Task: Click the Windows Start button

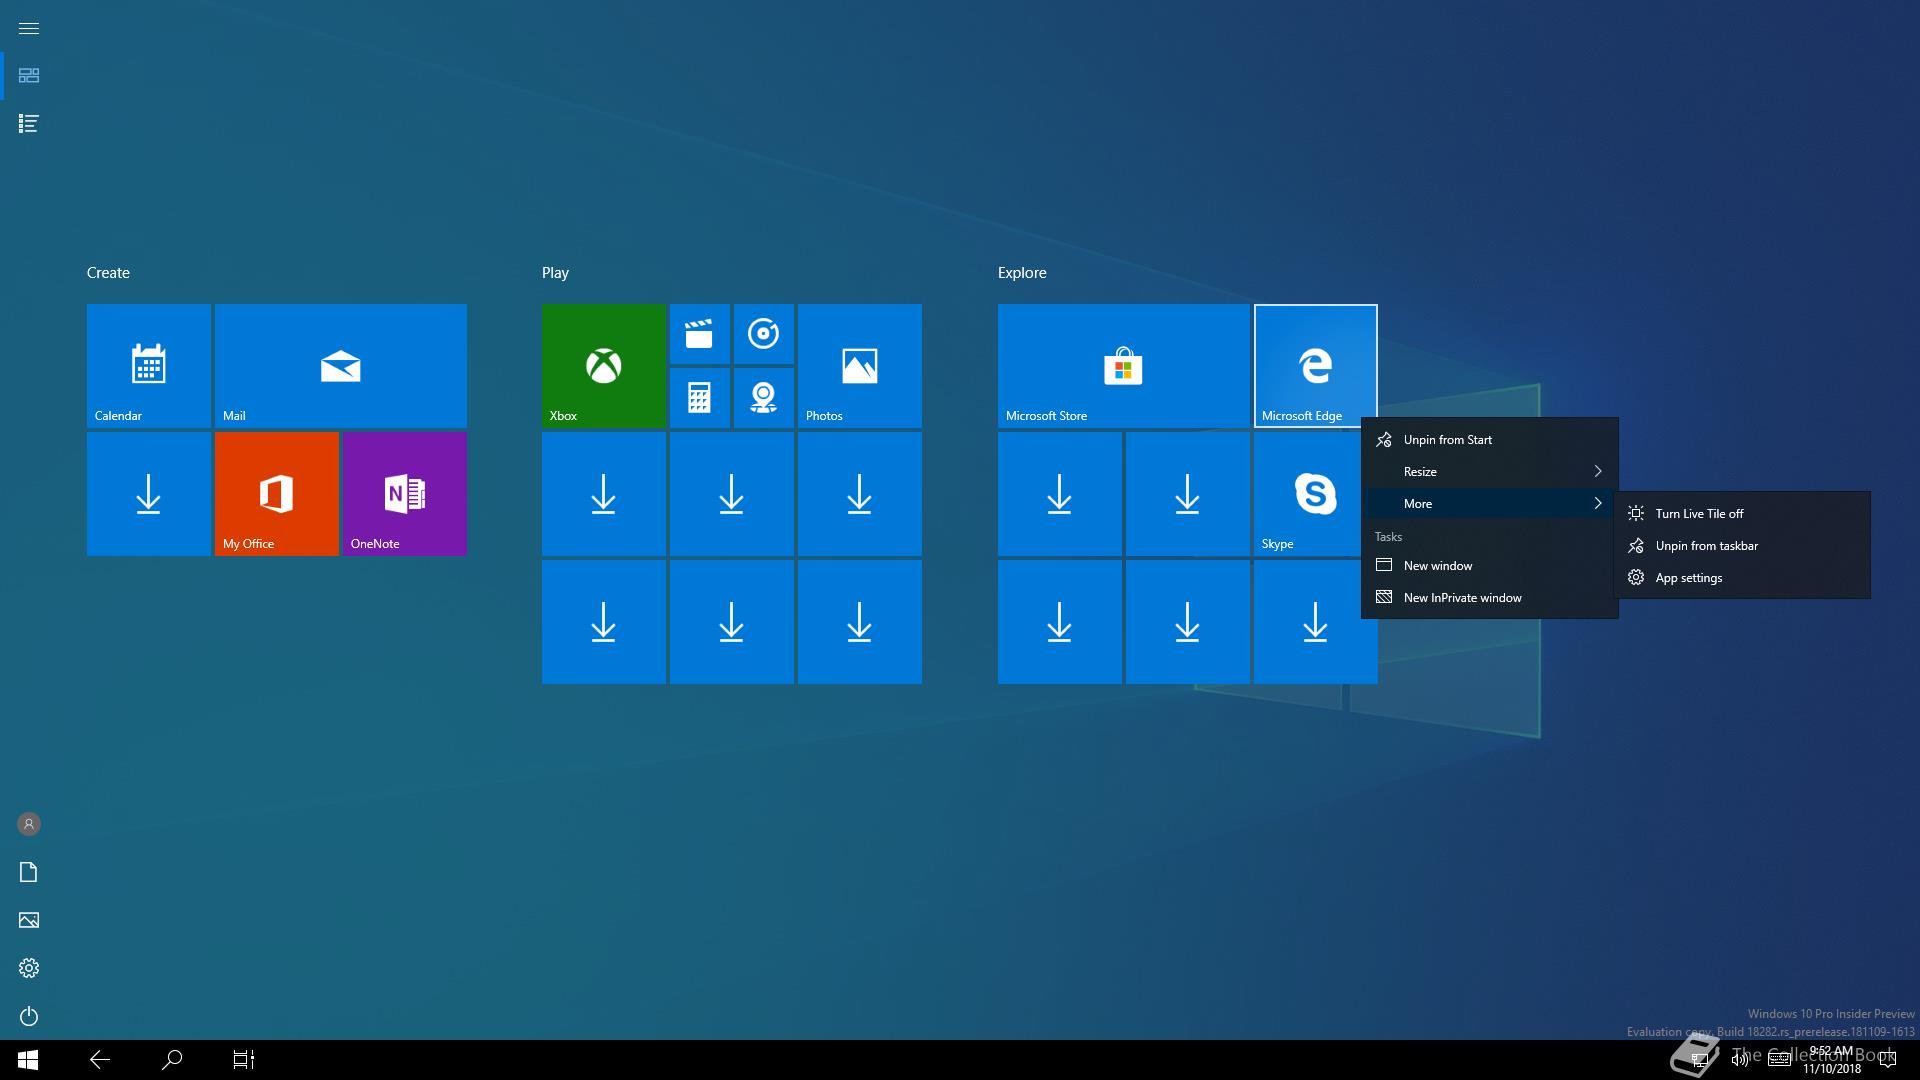Action: coord(29,1060)
